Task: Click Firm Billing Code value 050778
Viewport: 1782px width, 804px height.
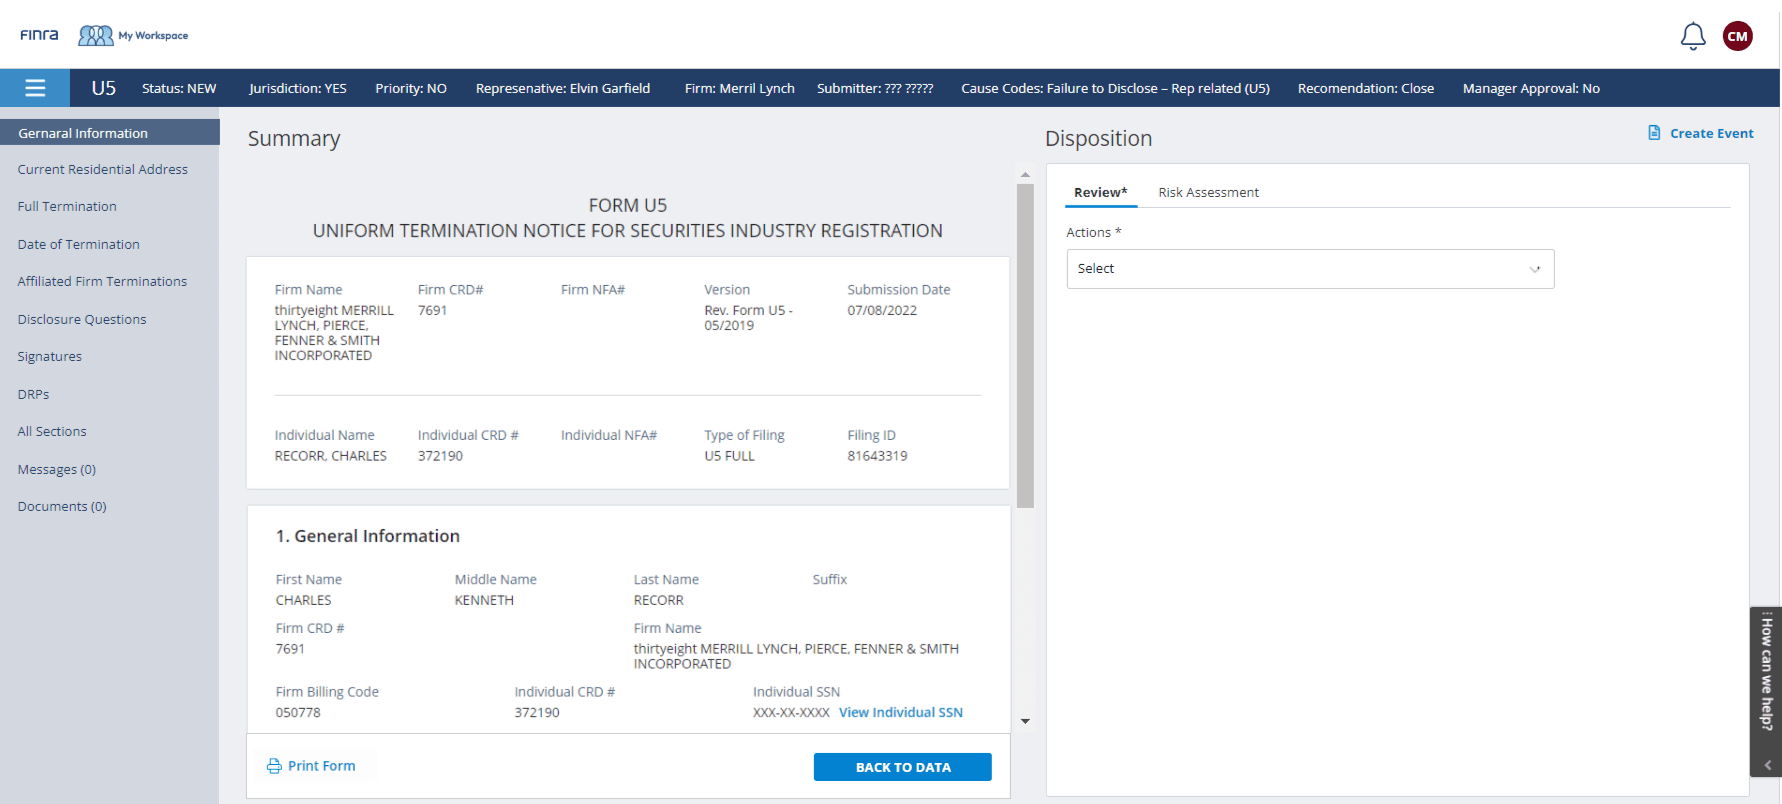Action: point(298,712)
